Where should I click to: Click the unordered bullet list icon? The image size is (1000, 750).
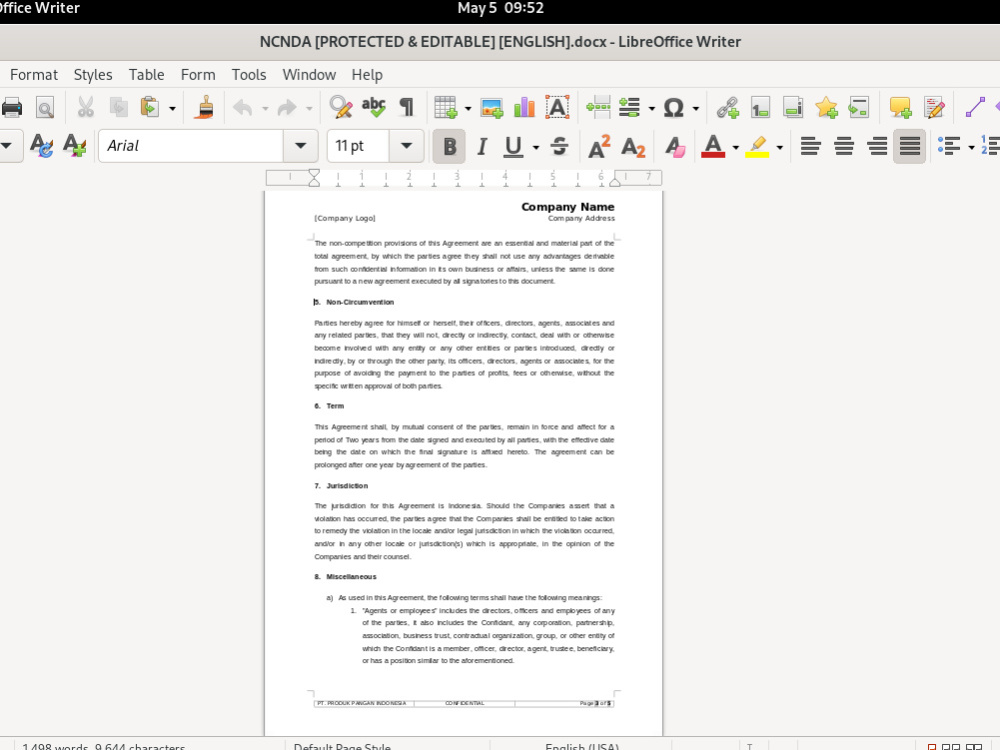click(x=949, y=147)
